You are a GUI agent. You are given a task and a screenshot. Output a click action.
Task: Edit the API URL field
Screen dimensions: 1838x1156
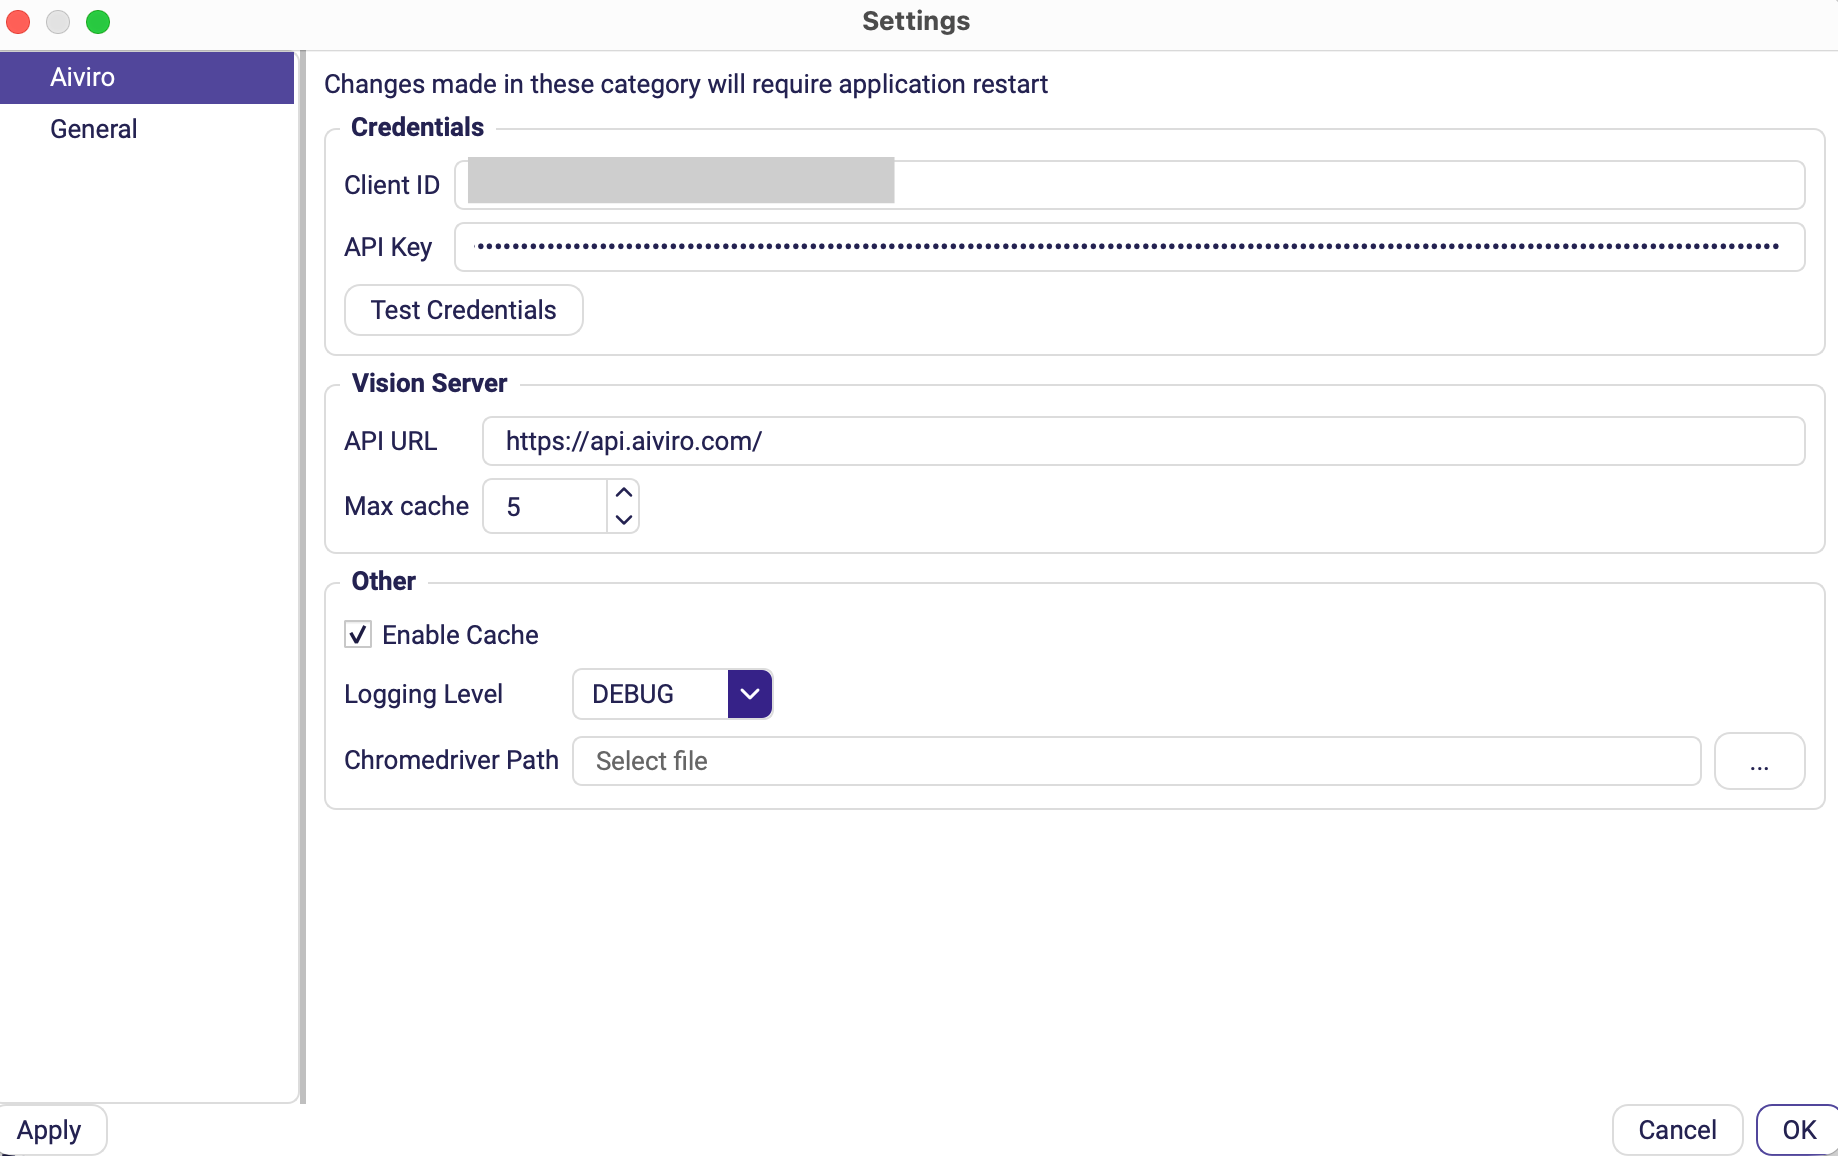[x=1143, y=441]
